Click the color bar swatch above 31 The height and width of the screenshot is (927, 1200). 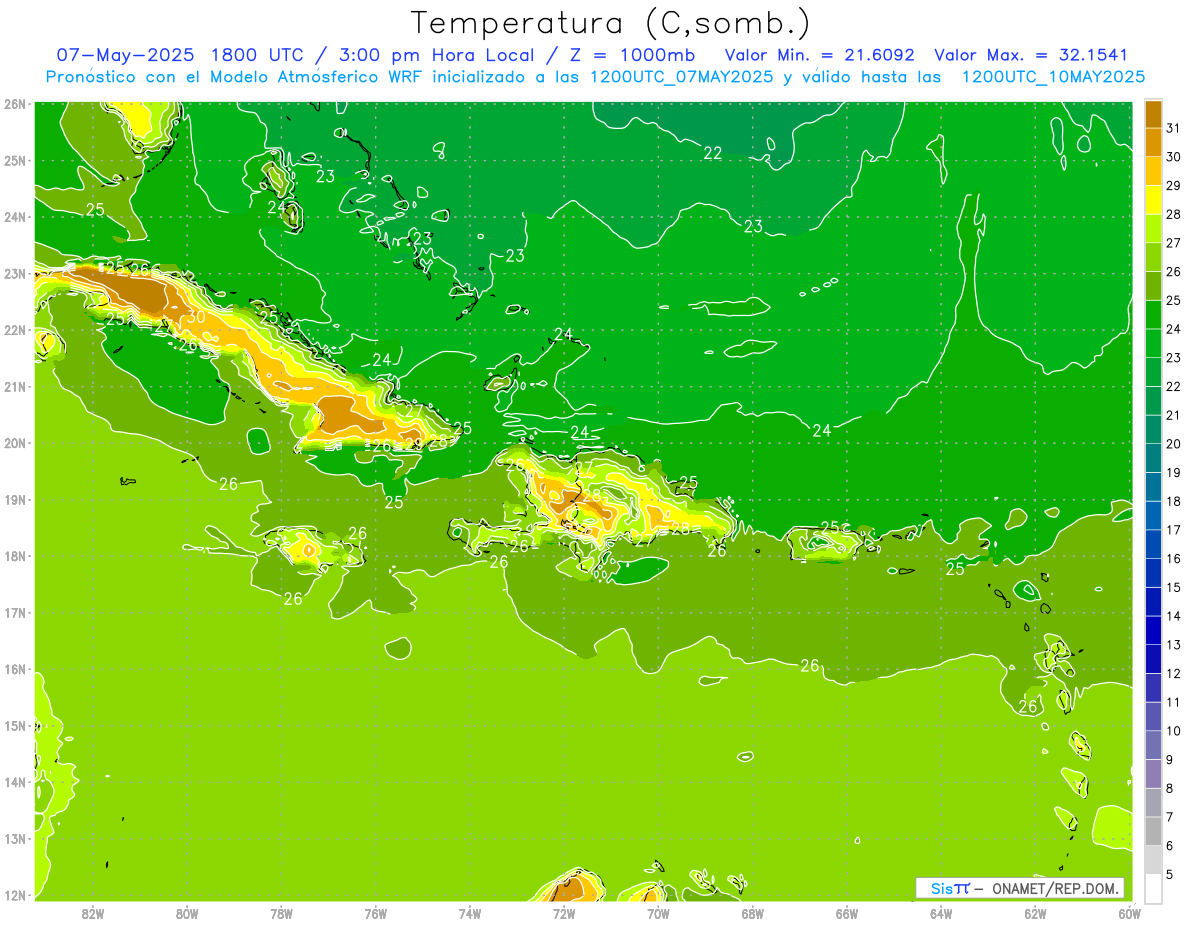pyautogui.click(x=1154, y=113)
